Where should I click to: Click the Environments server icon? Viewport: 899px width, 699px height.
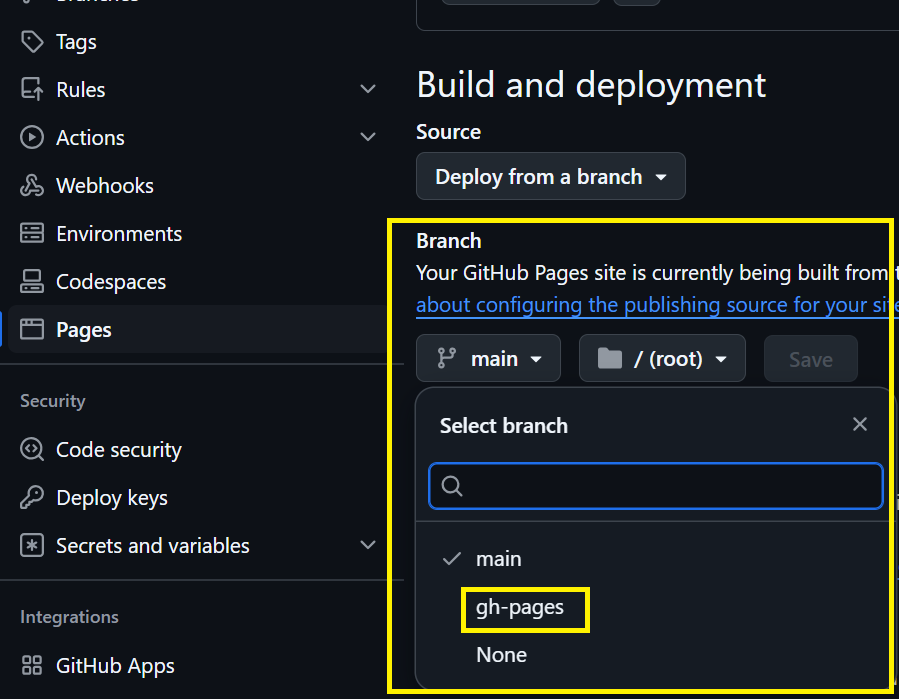coord(32,233)
